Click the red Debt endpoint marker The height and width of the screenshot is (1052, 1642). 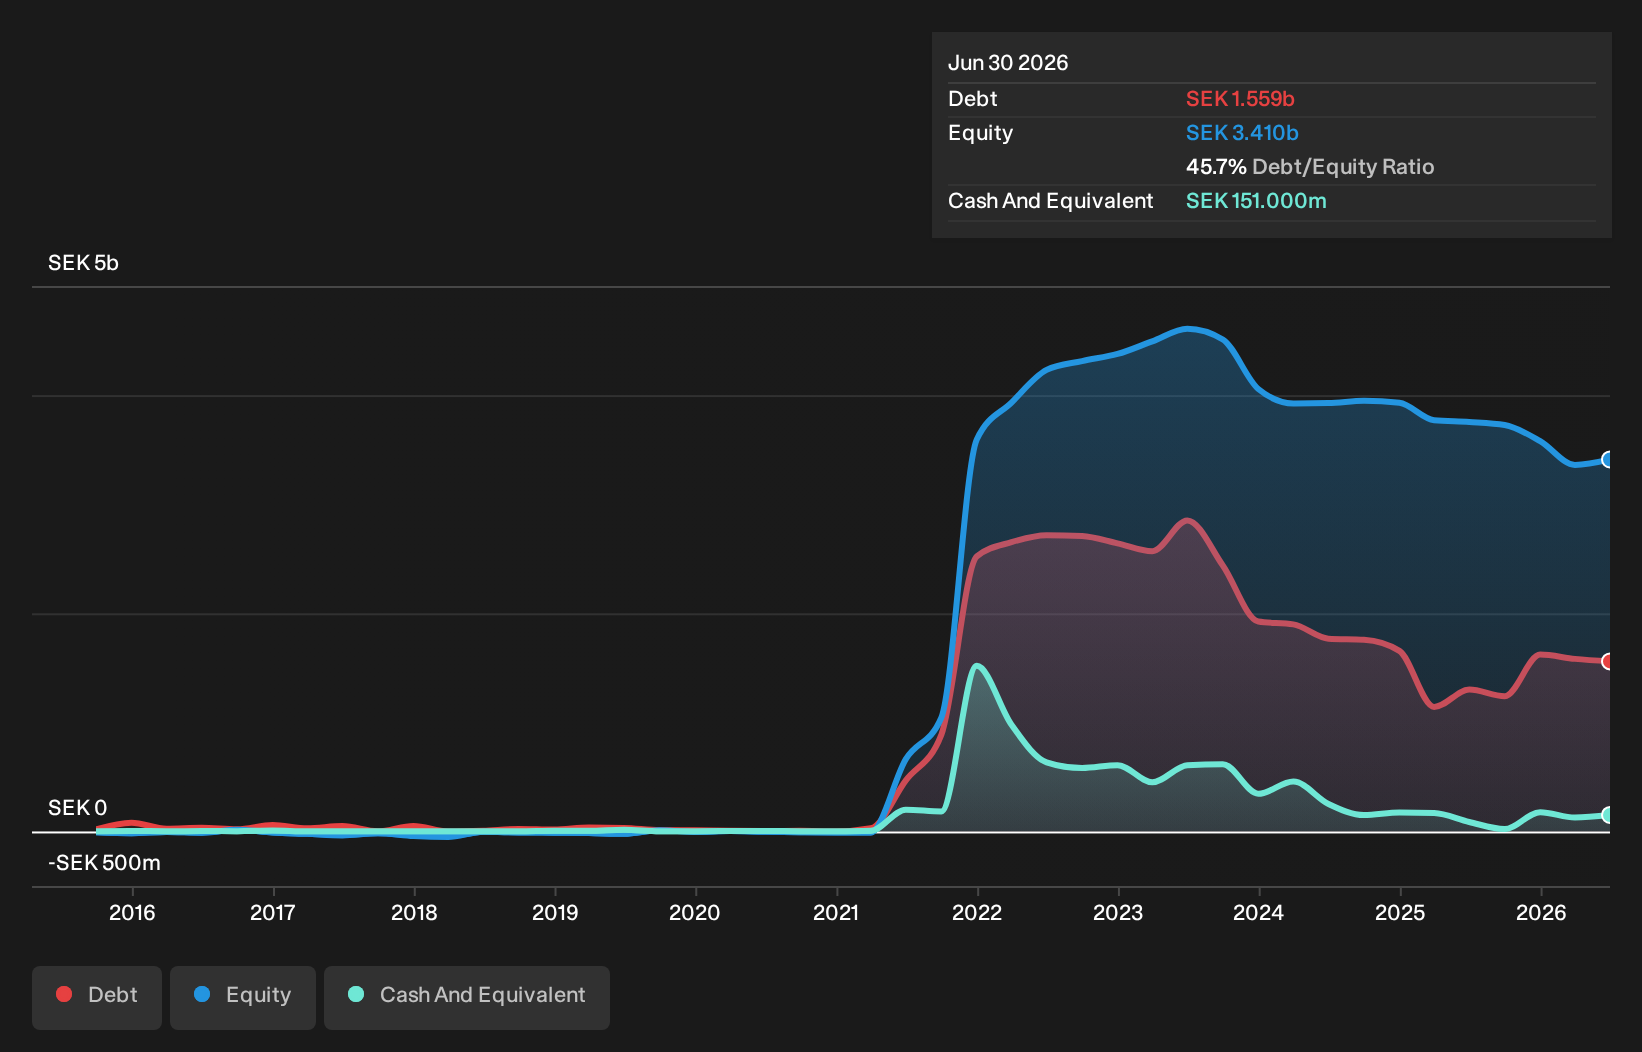click(1607, 661)
